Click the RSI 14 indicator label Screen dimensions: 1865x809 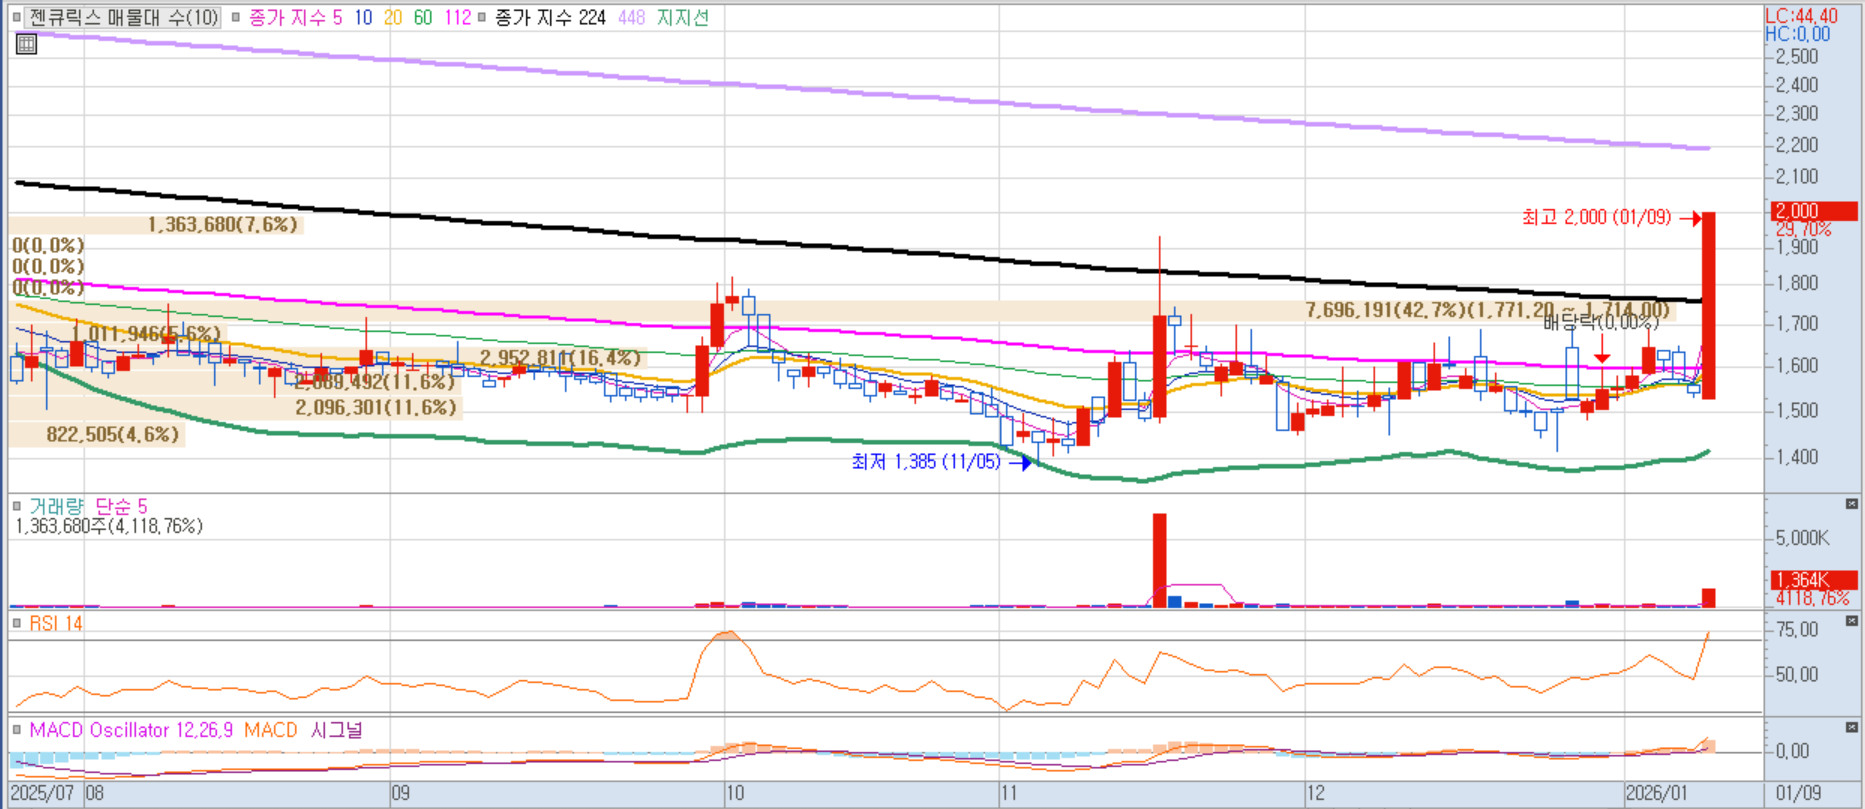[x=56, y=623]
